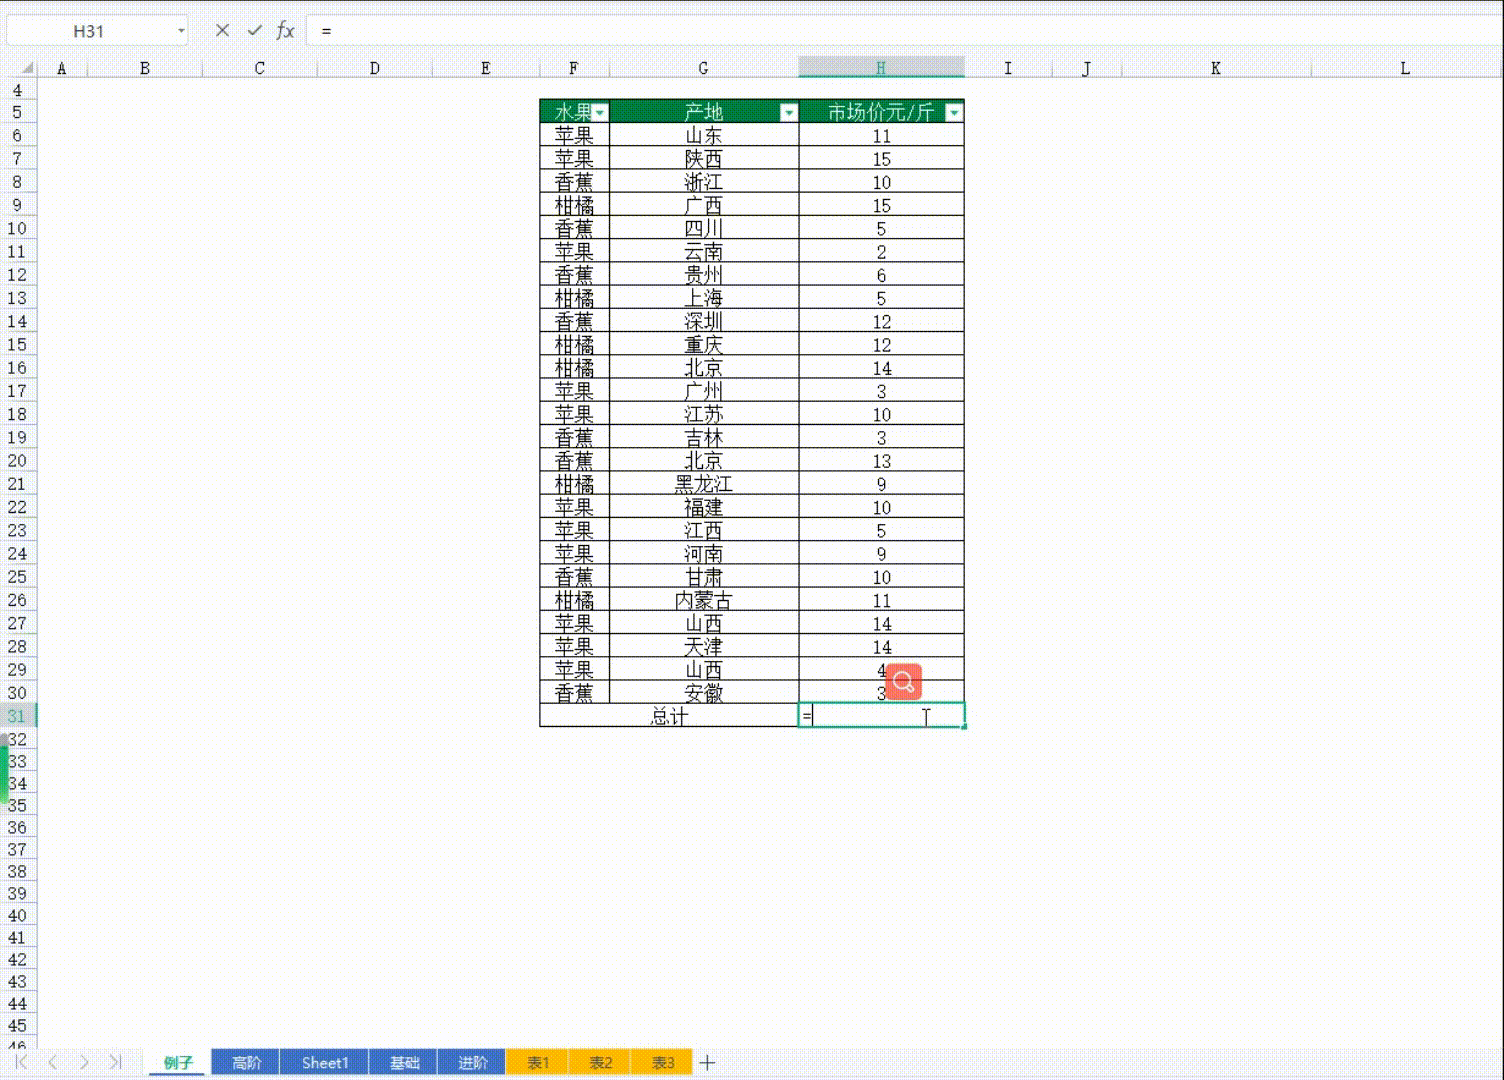Select the 广西 origin cell

click(704, 205)
